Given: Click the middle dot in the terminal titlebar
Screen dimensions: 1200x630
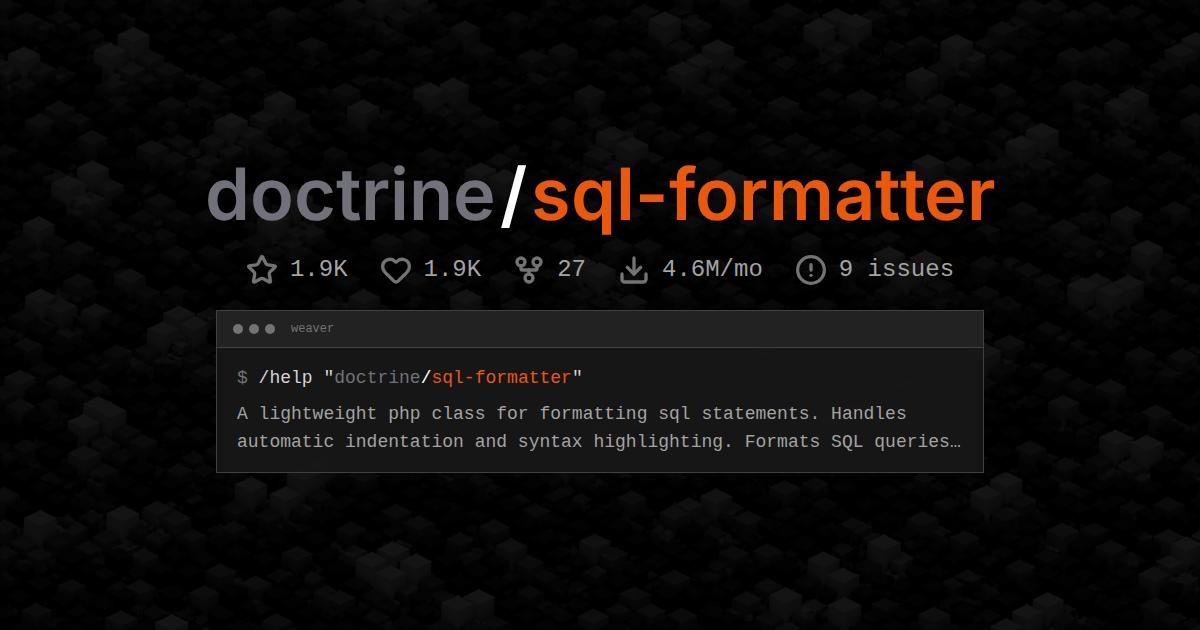Looking at the screenshot, I should point(254,327).
